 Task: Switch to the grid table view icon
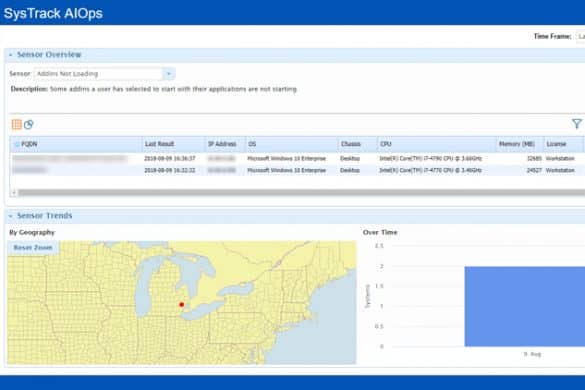pos(16,124)
